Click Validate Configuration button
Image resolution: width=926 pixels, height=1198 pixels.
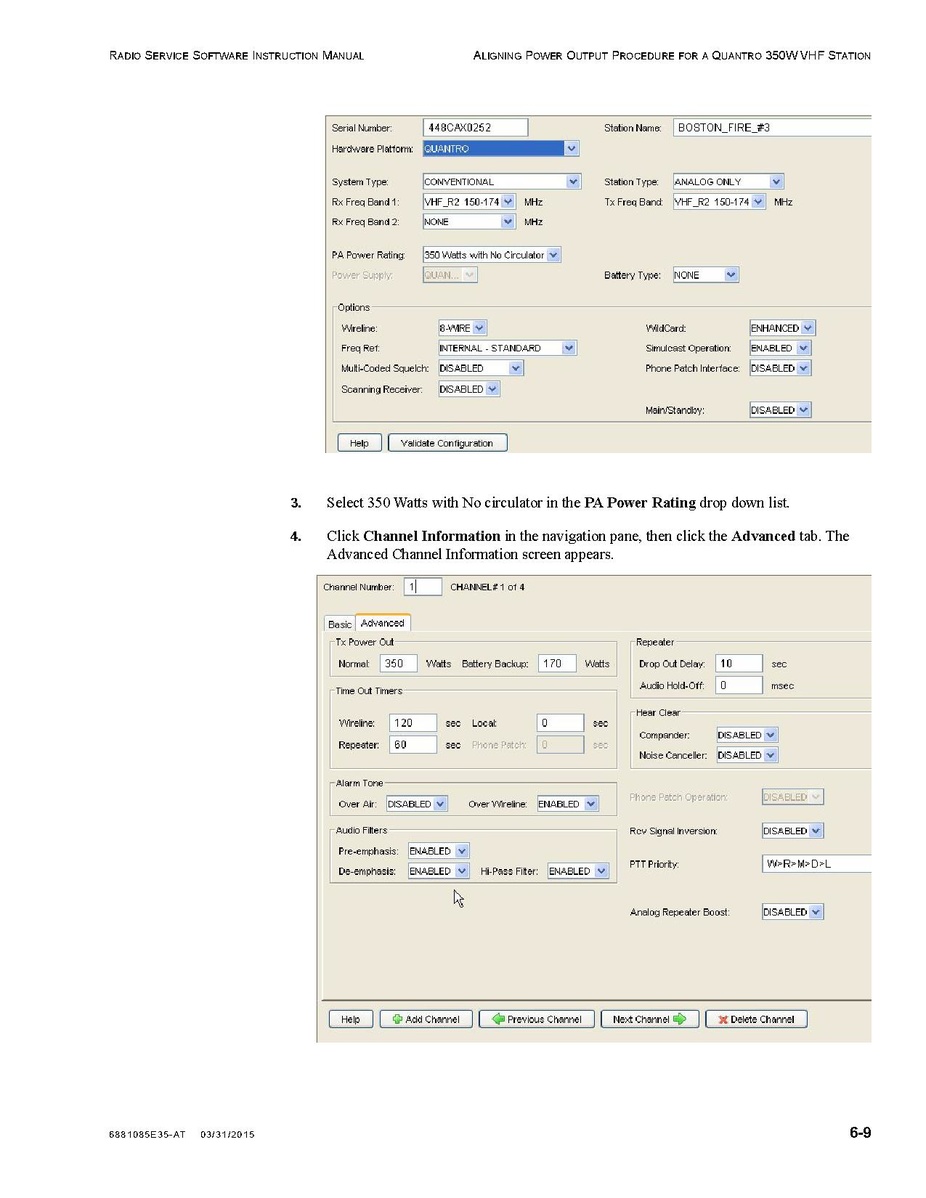point(447,443)
